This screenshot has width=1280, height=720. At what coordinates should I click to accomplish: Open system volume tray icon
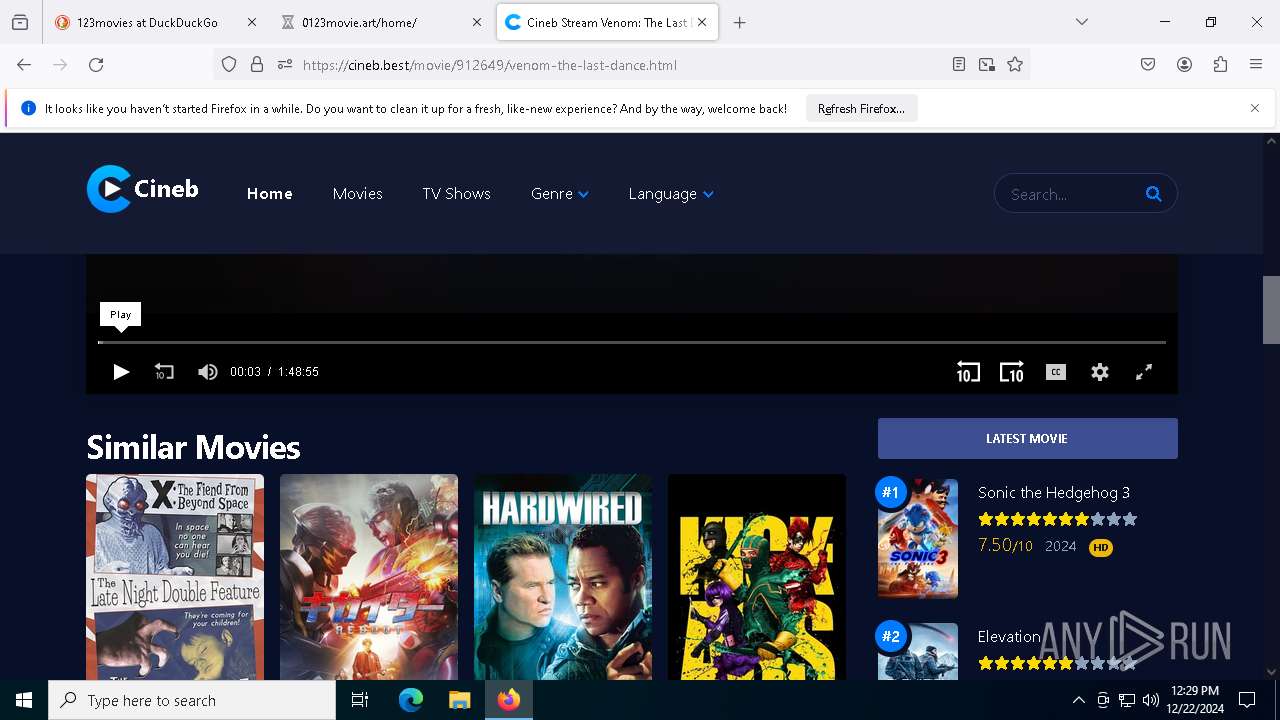[x=1151, y=700]
